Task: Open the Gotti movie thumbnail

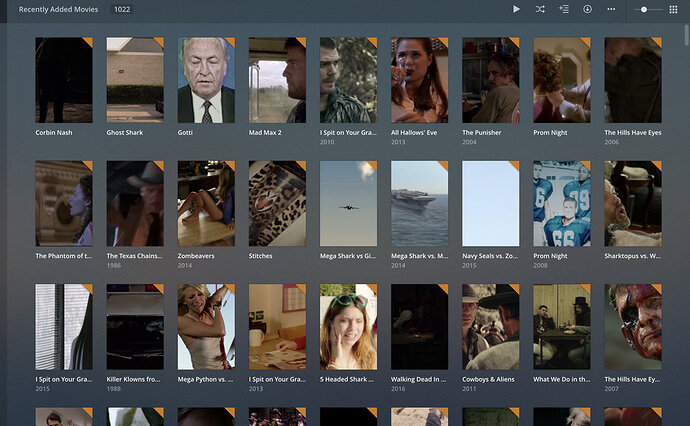Action: (x=206, y=80)
